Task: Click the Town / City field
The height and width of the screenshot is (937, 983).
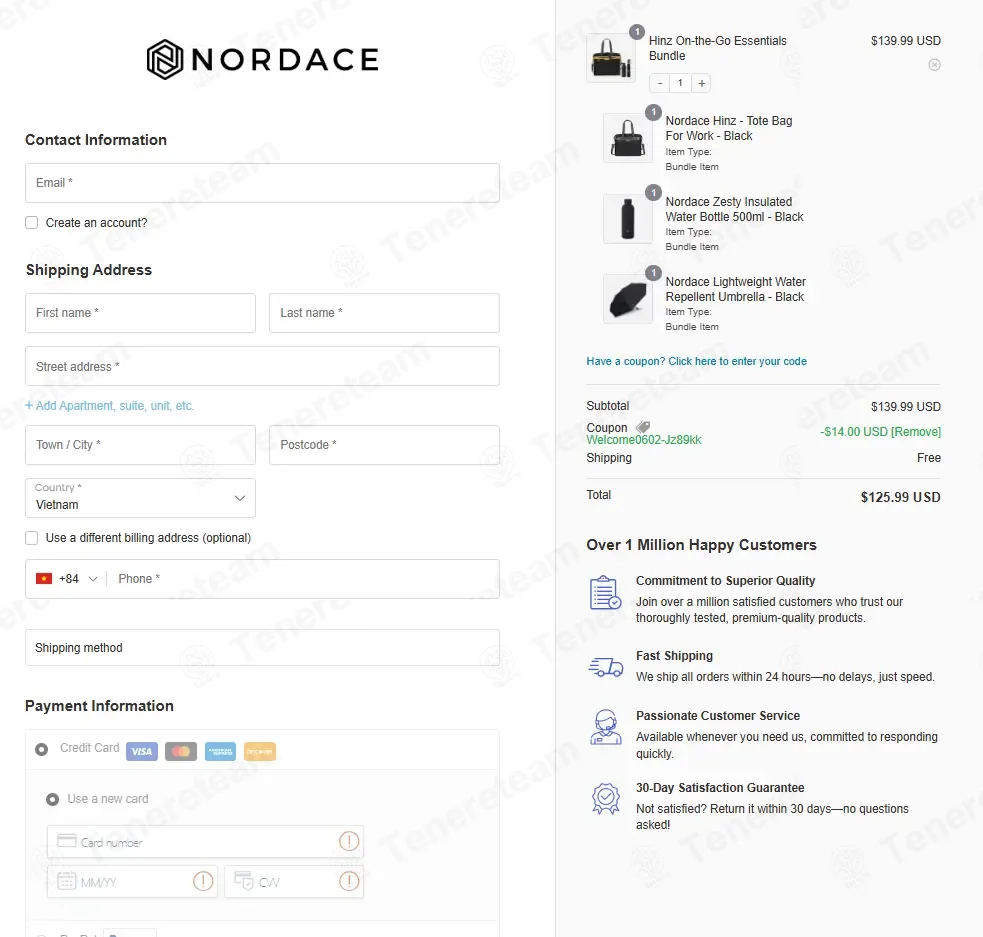Action: [x=140, y=445]
